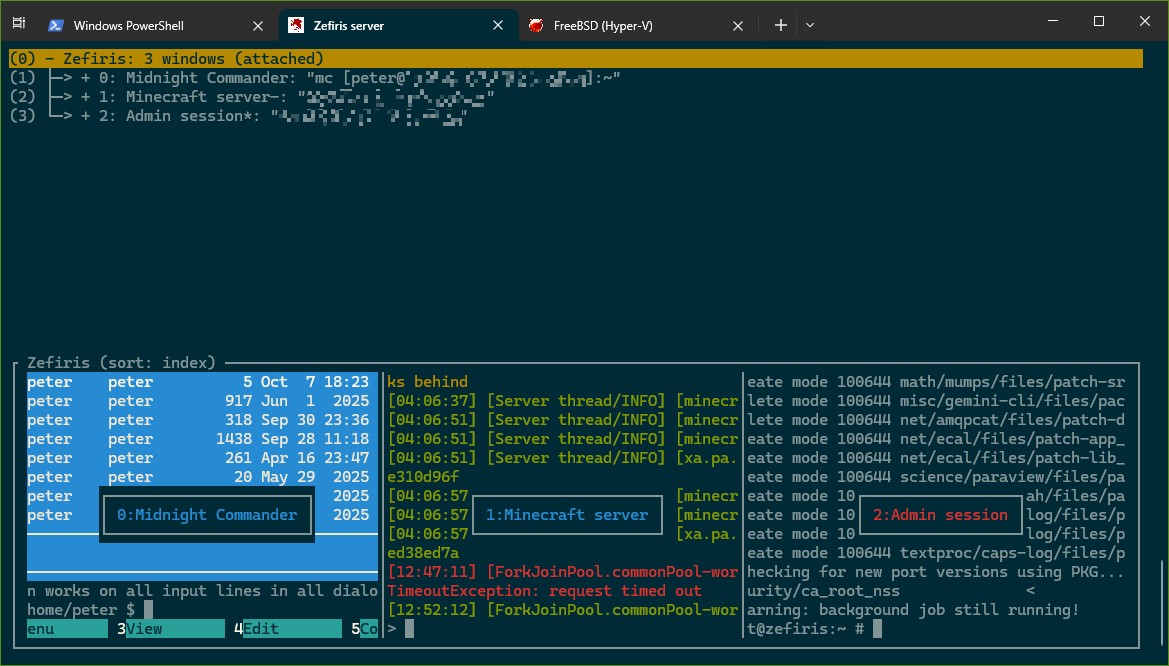The width and height of the screenshot is (1169, 666).
Task: Close the Zefiris server tab
Action: 498,25
